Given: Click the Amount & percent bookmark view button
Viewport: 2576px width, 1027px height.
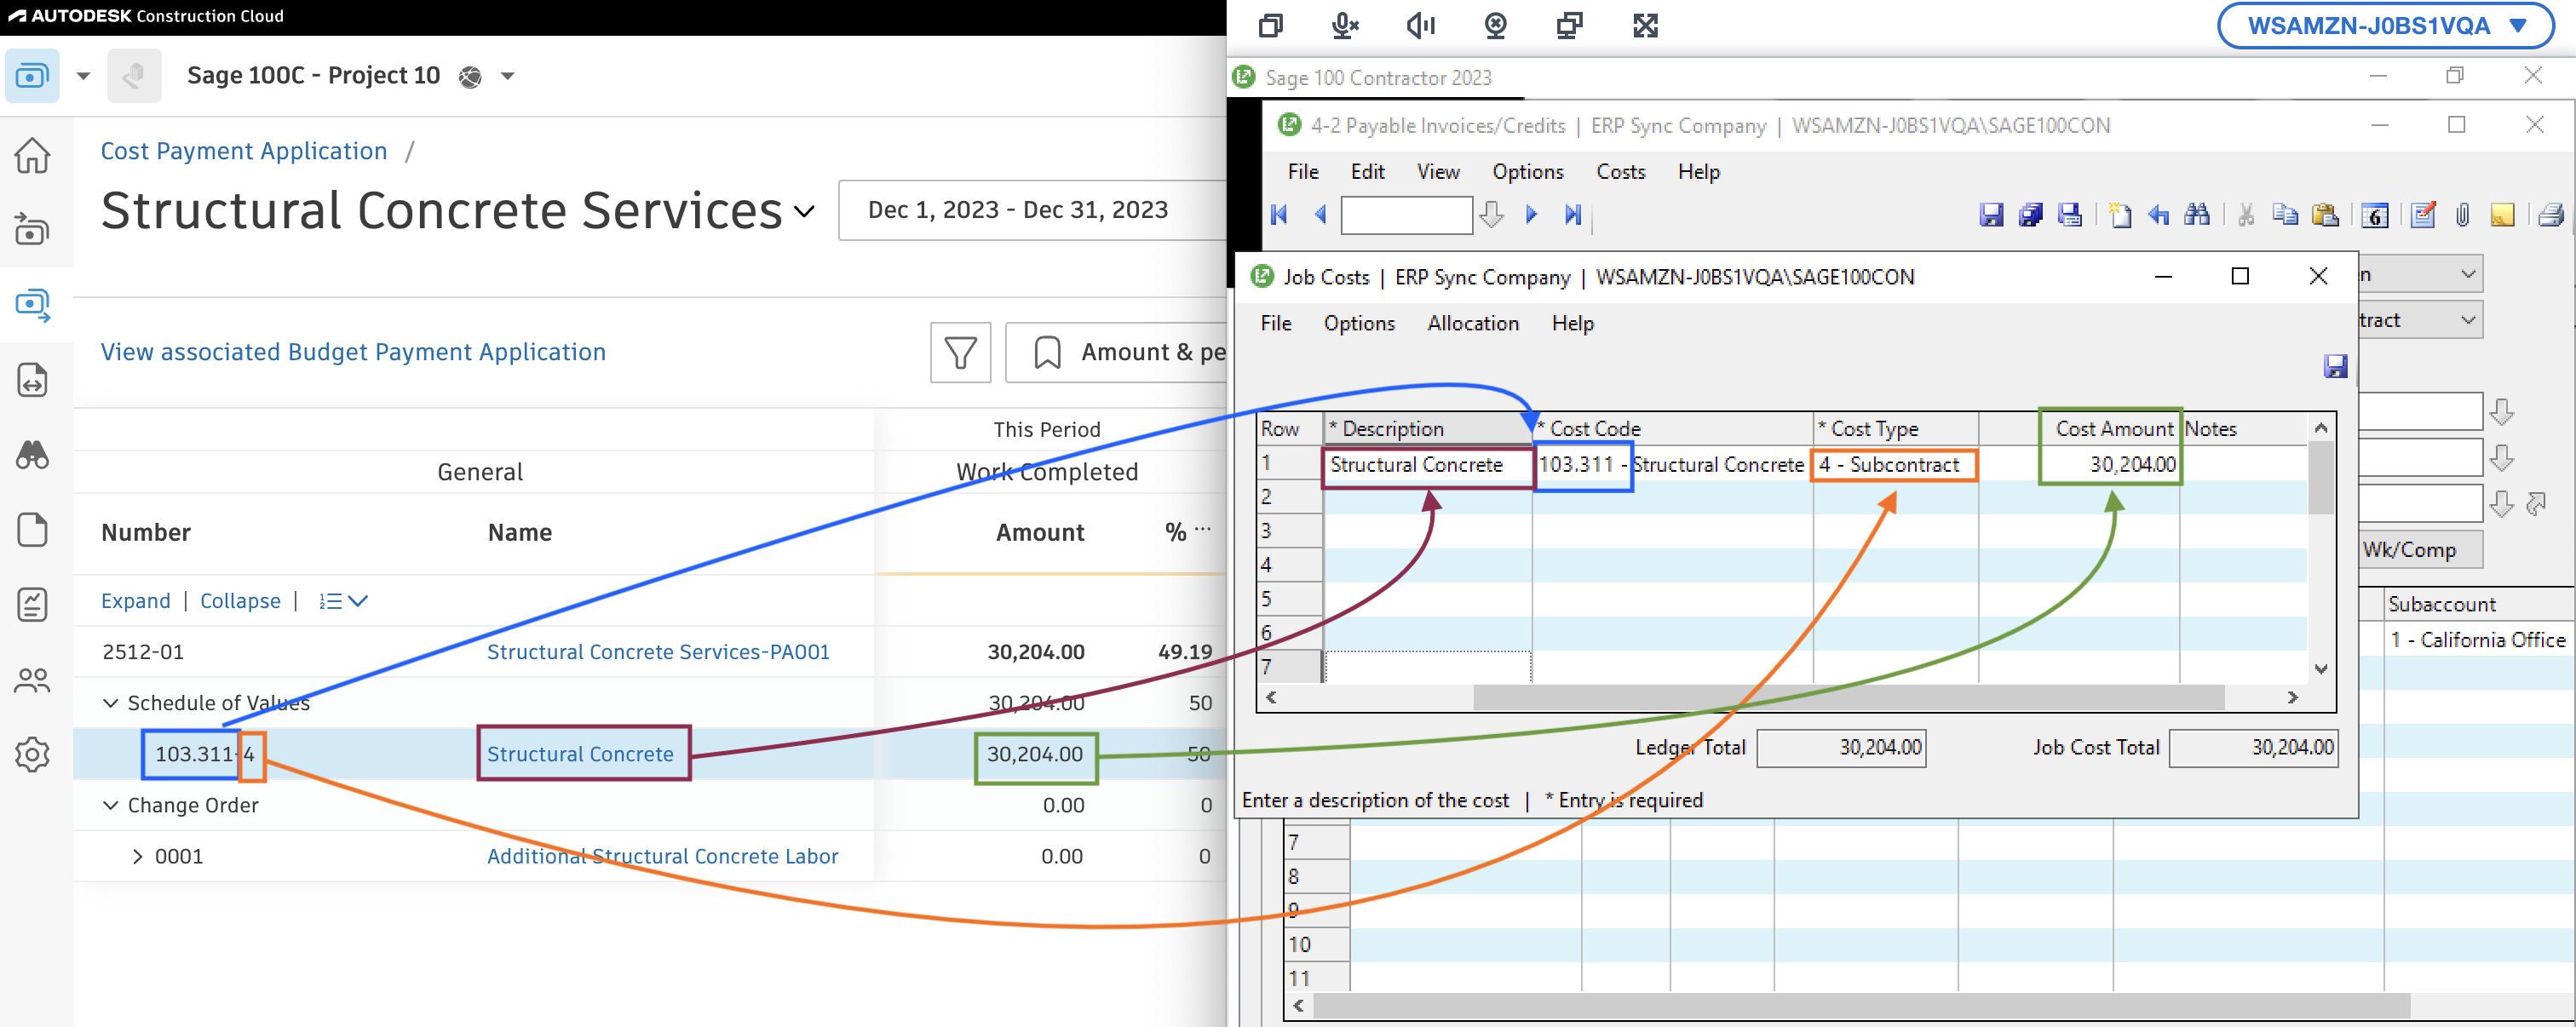Looking at the screenshot, I should tap(1116, 352).
